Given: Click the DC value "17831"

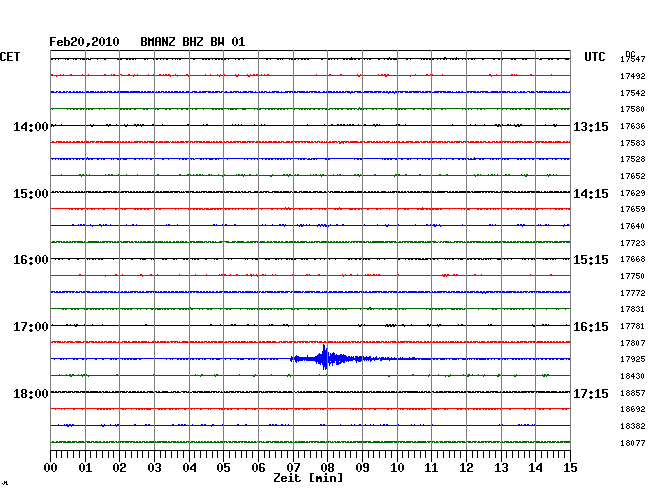Looking at the screenshot, I should [x=633, y=309].
